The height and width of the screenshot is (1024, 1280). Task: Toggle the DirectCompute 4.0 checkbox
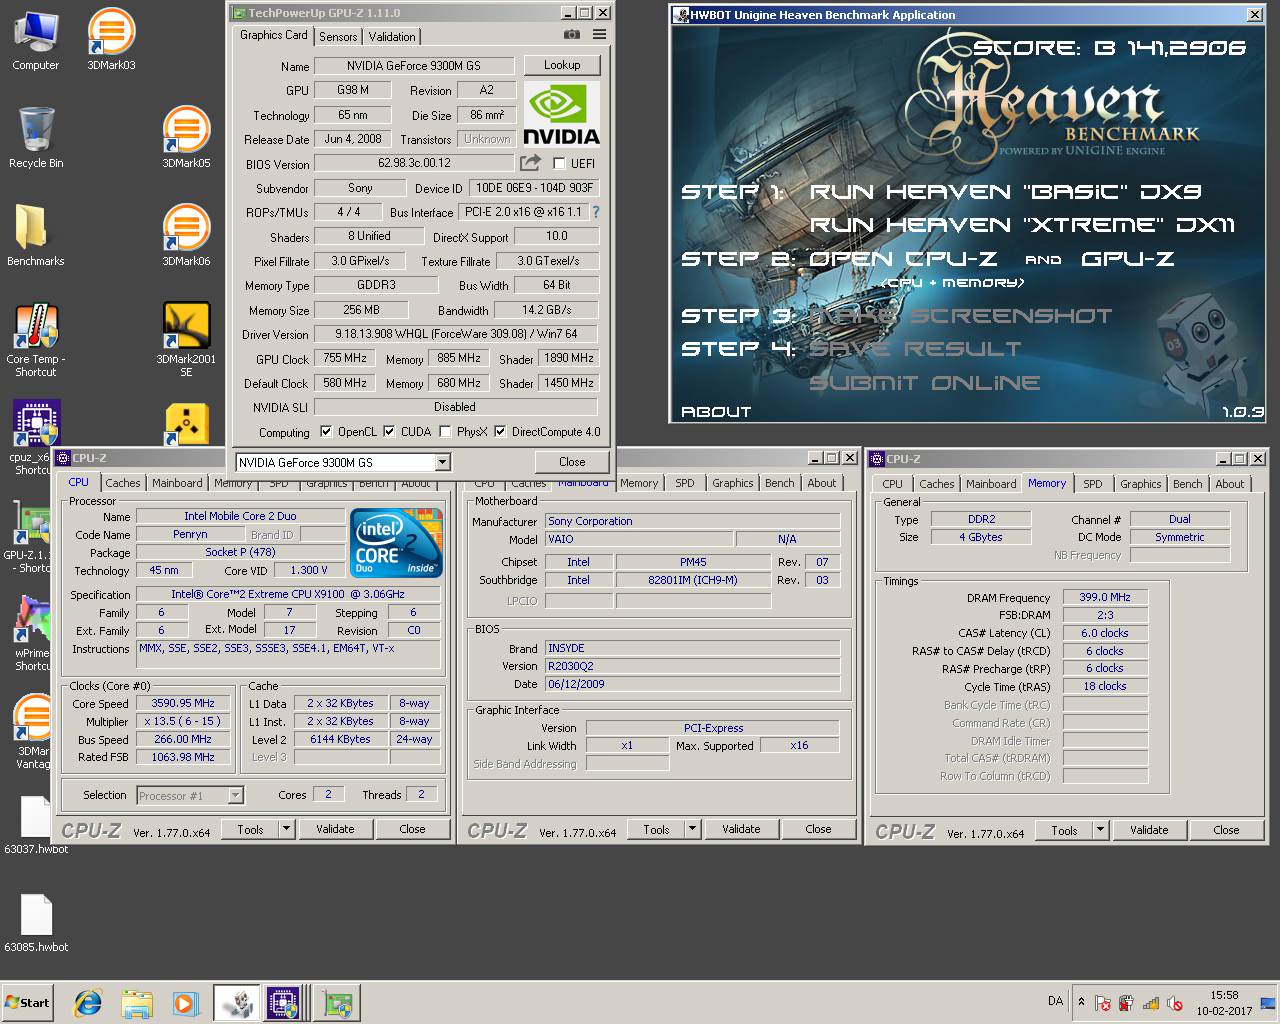[500, 432]
